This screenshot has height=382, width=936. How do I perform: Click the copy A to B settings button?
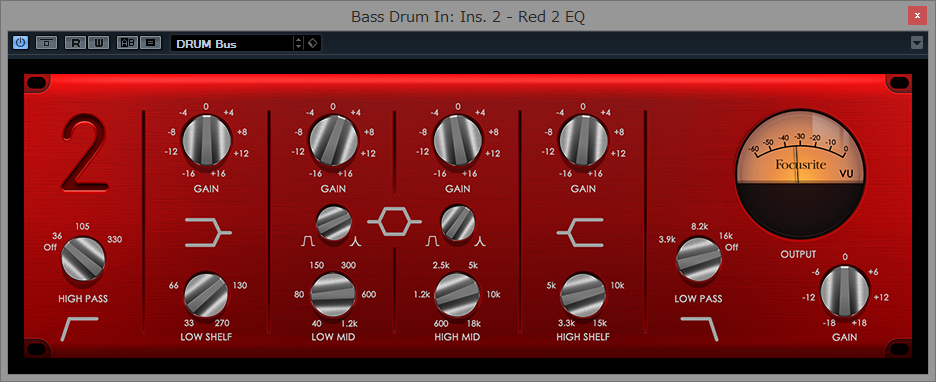(150, 43)
